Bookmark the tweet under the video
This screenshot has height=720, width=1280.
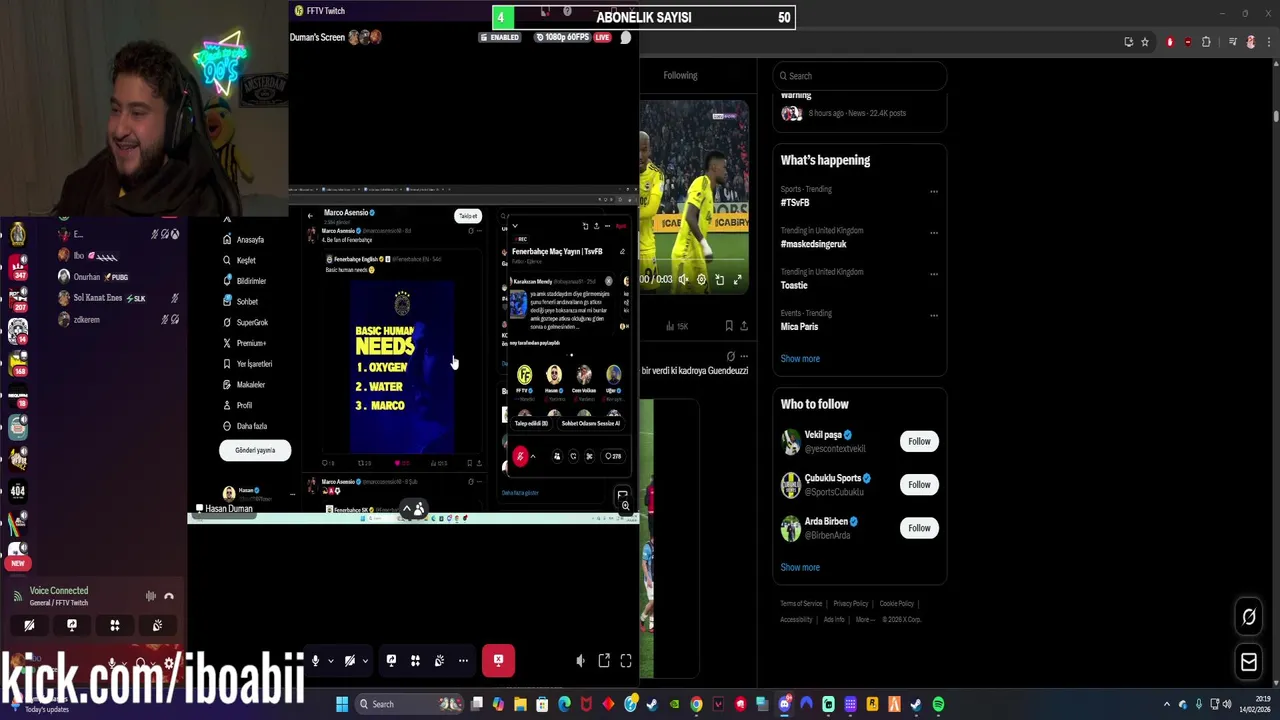point(729,326)
